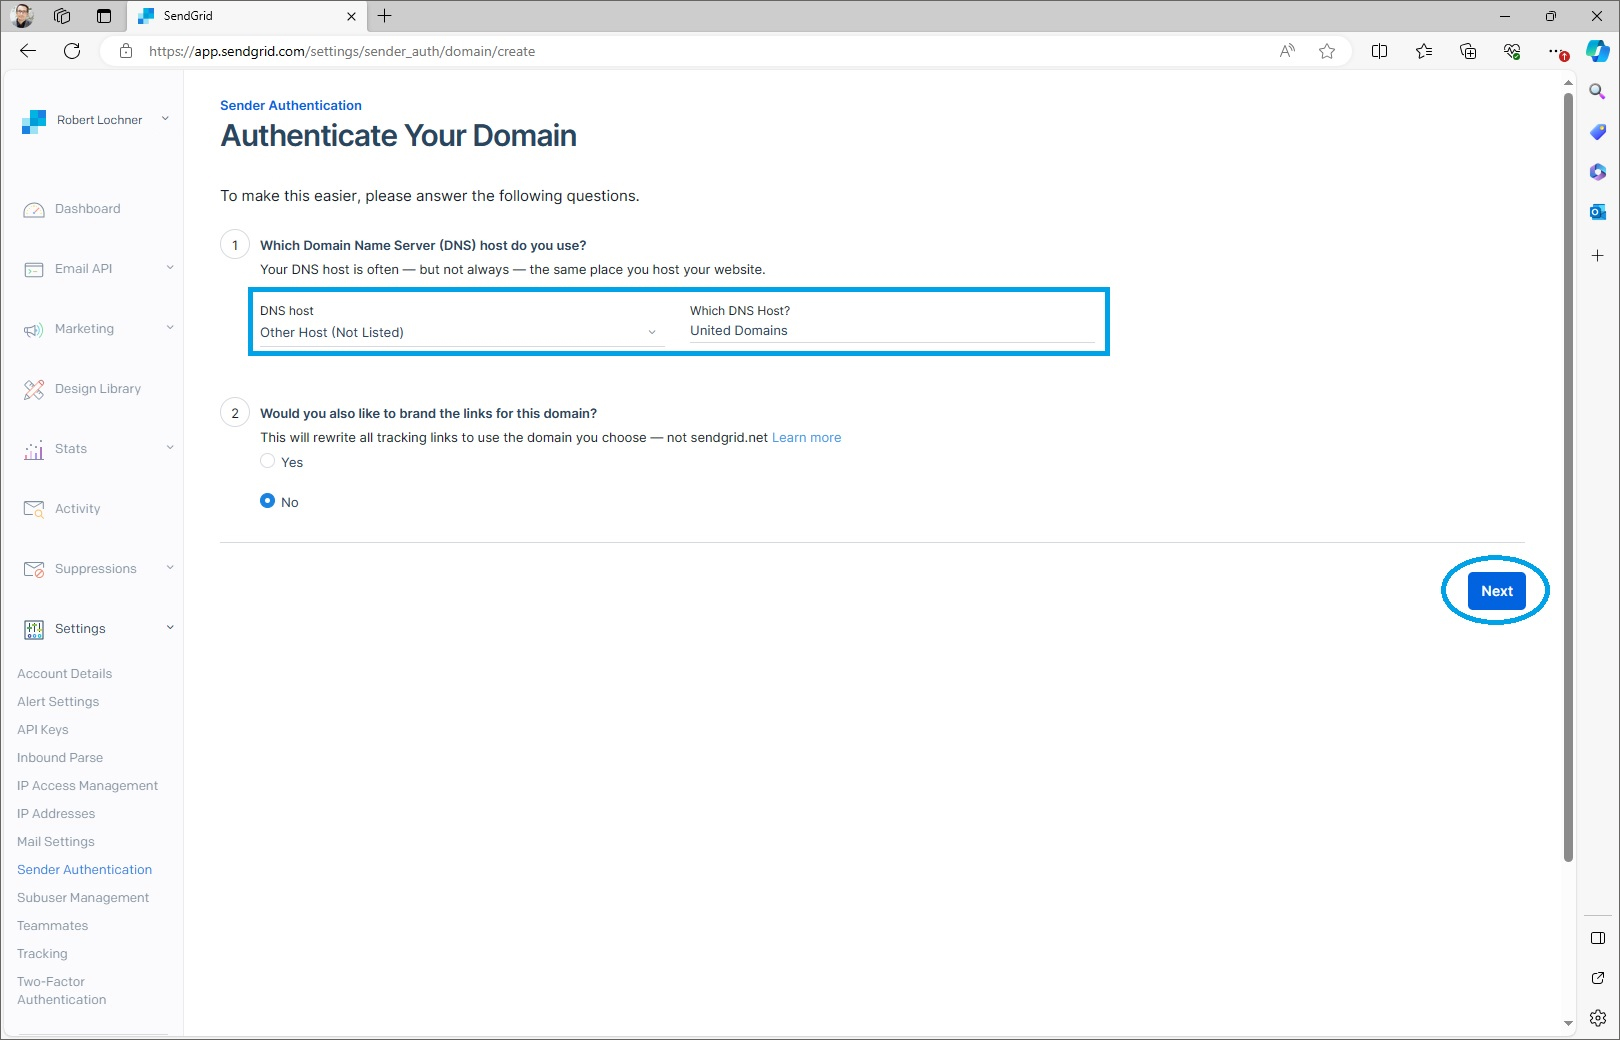Expand Stats menu chevron
The image size is (1620, 1040).
(170, 448)
